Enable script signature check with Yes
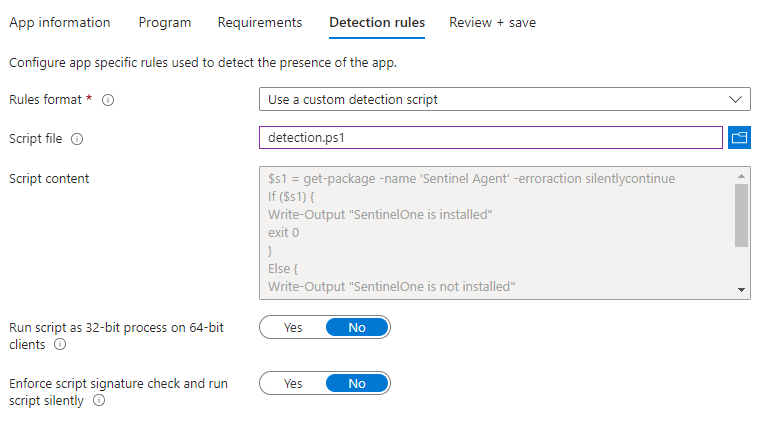This screenshot has height=423, width=772. [293, 383]
